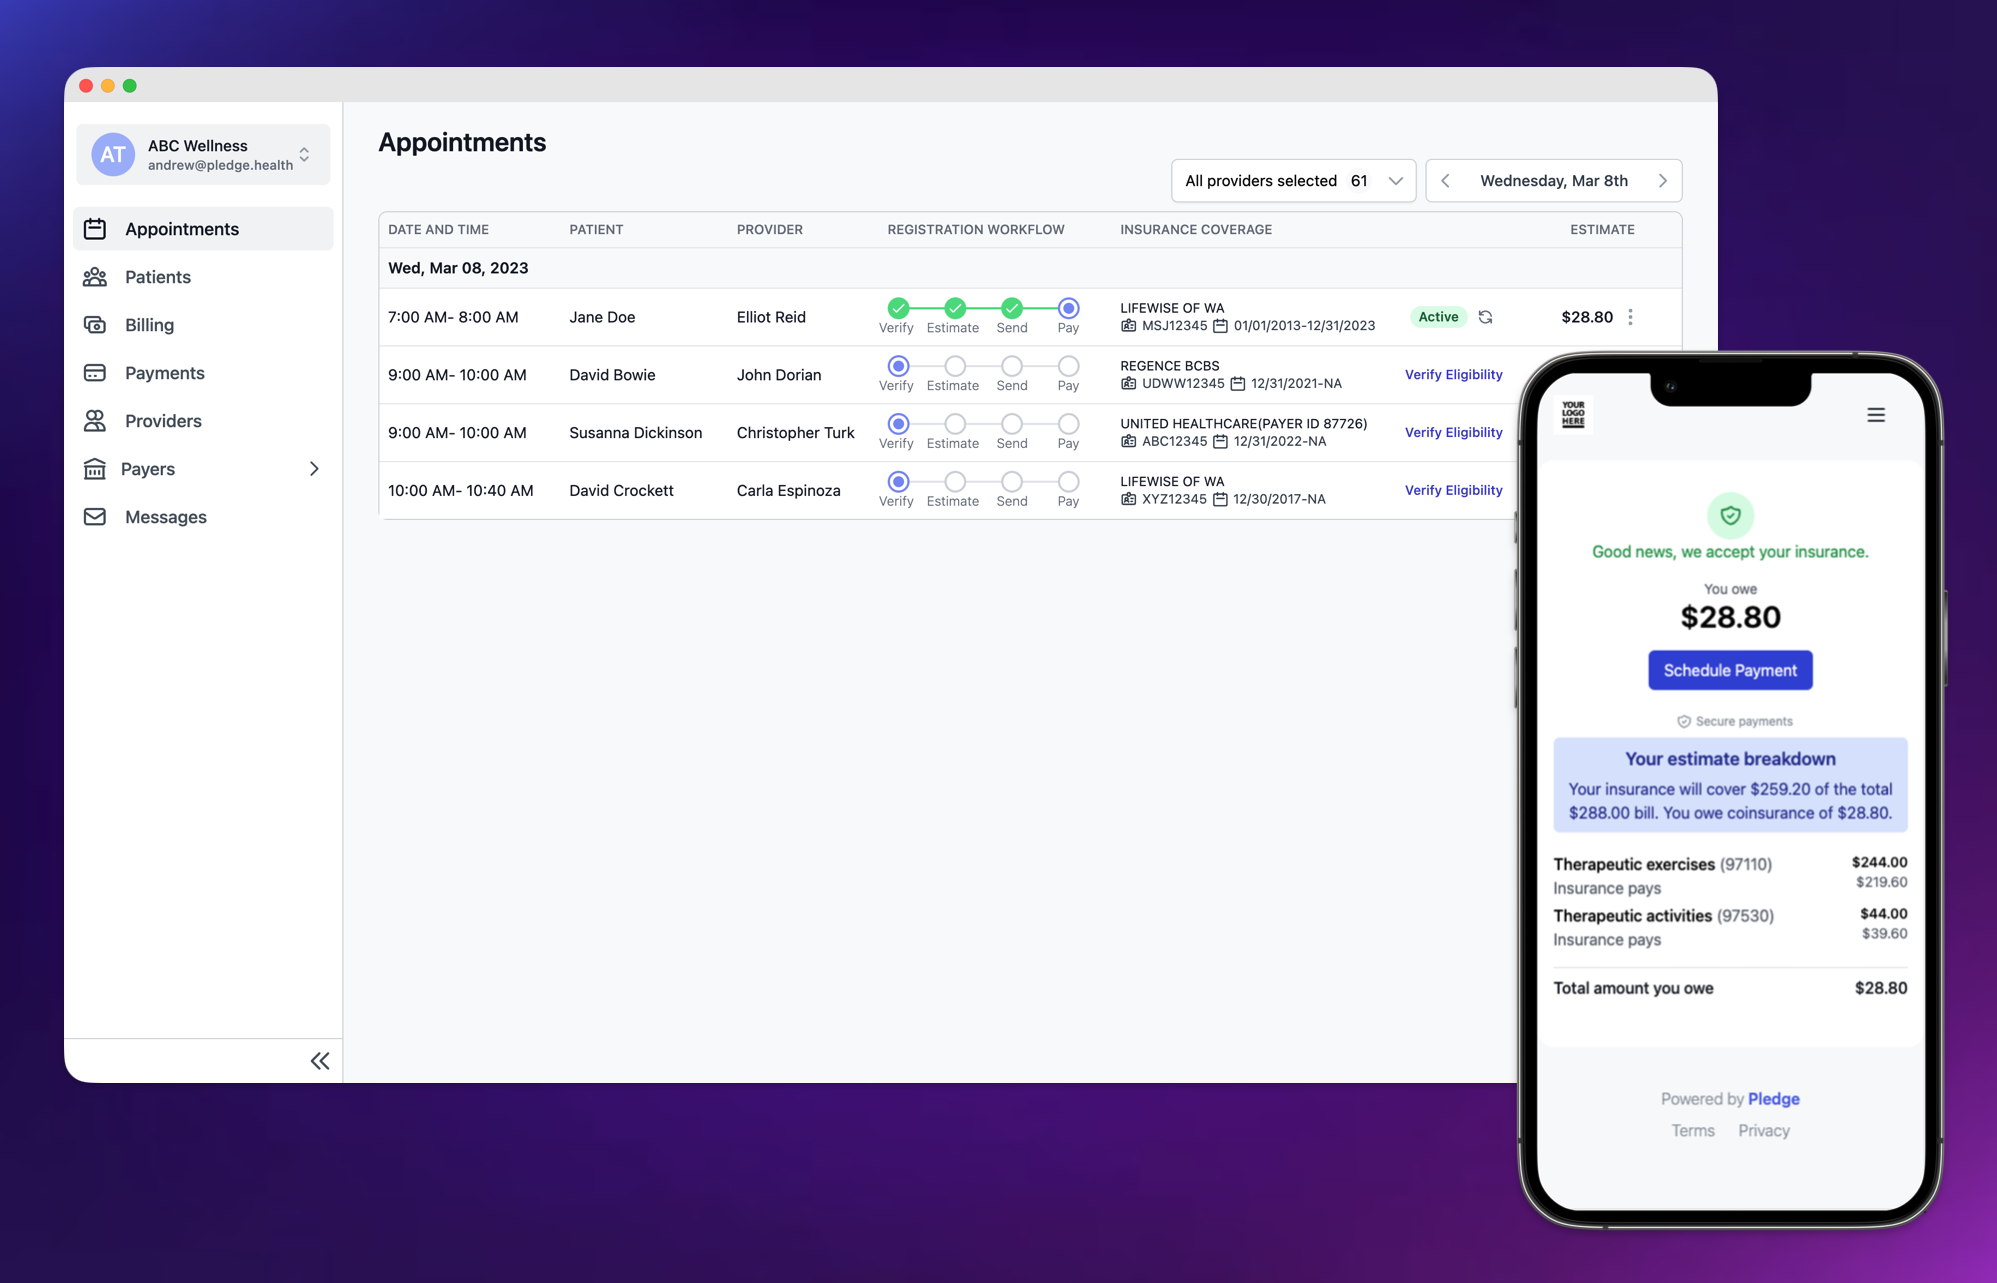Collapse the sidebar with the double-chevron

pyautogui.click(x=320, y=1060)
